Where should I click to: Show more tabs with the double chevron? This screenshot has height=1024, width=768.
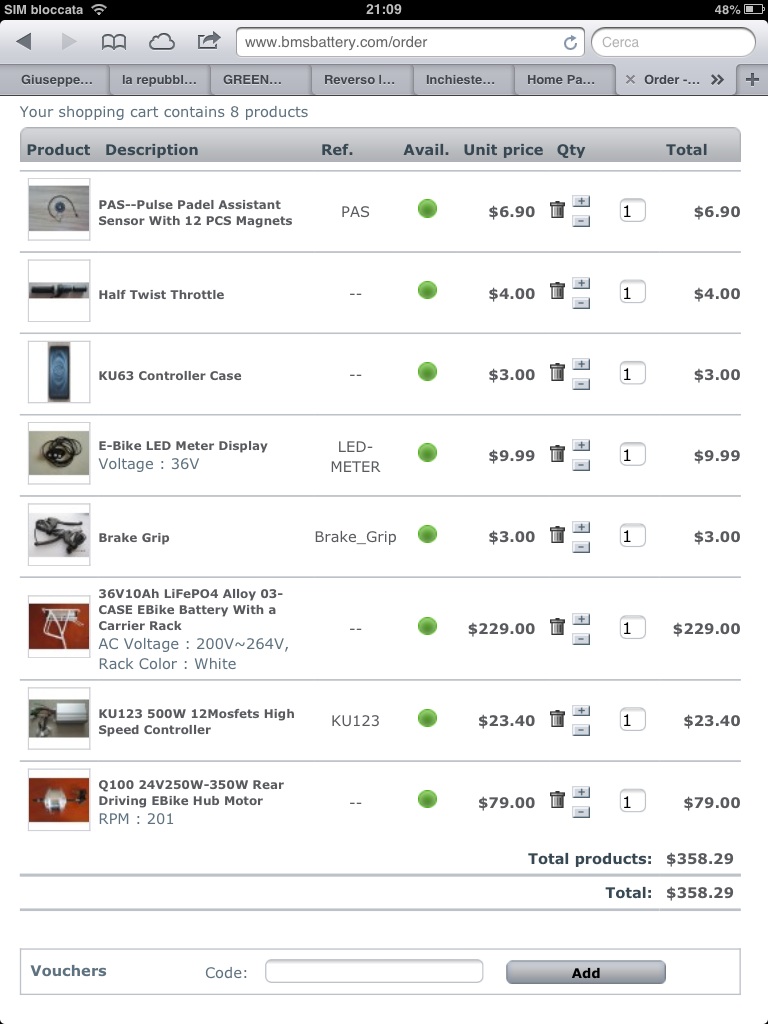(x=717, y=80)
